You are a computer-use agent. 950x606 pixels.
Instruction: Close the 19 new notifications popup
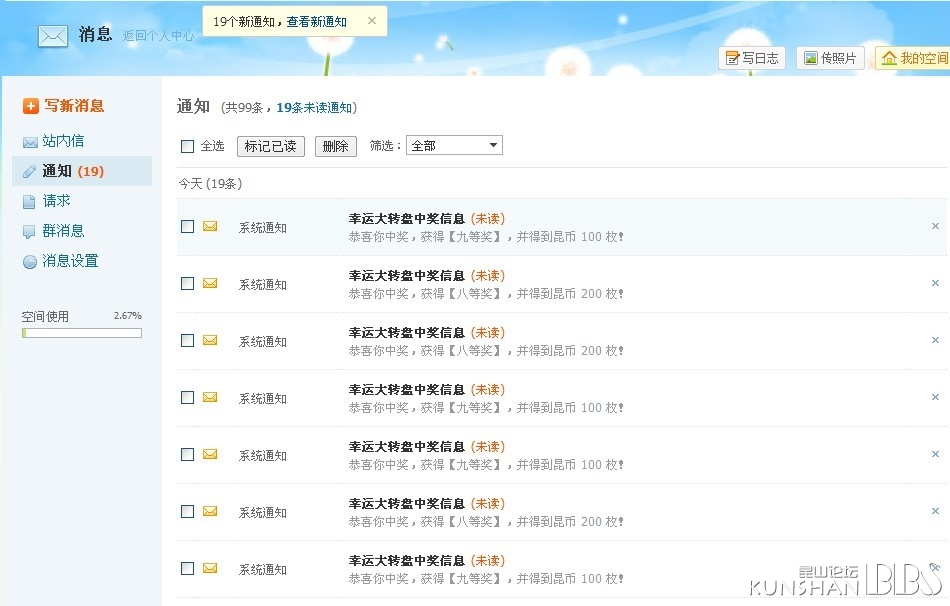click(372, 21)
